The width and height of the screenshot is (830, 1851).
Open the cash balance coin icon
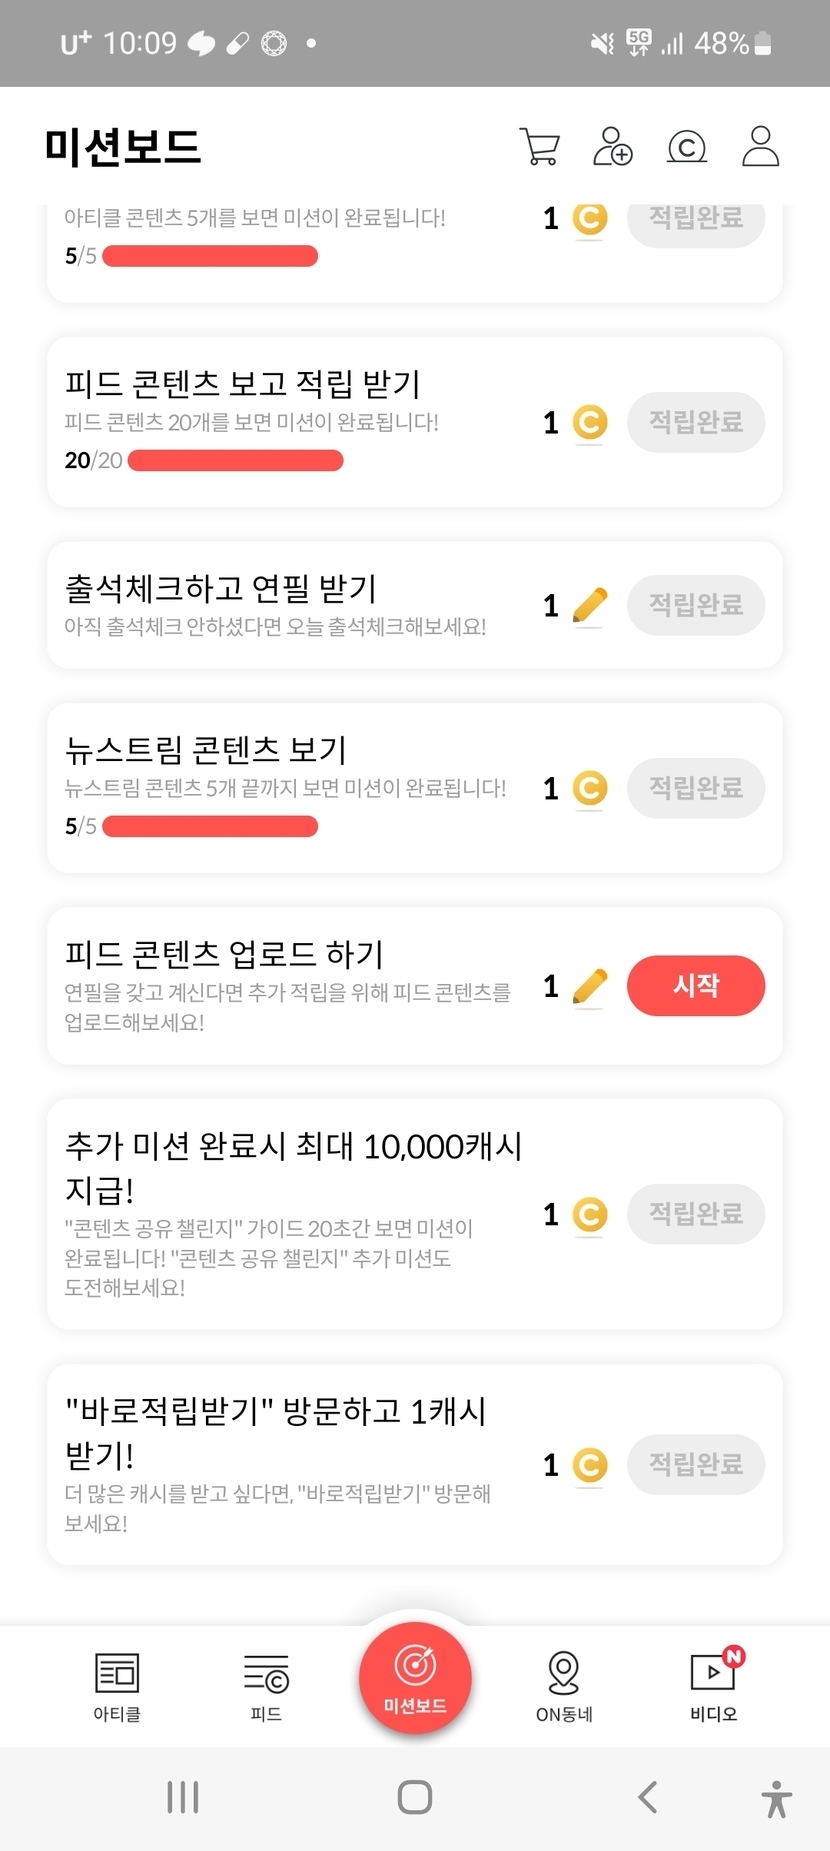[x=687, y=147]
